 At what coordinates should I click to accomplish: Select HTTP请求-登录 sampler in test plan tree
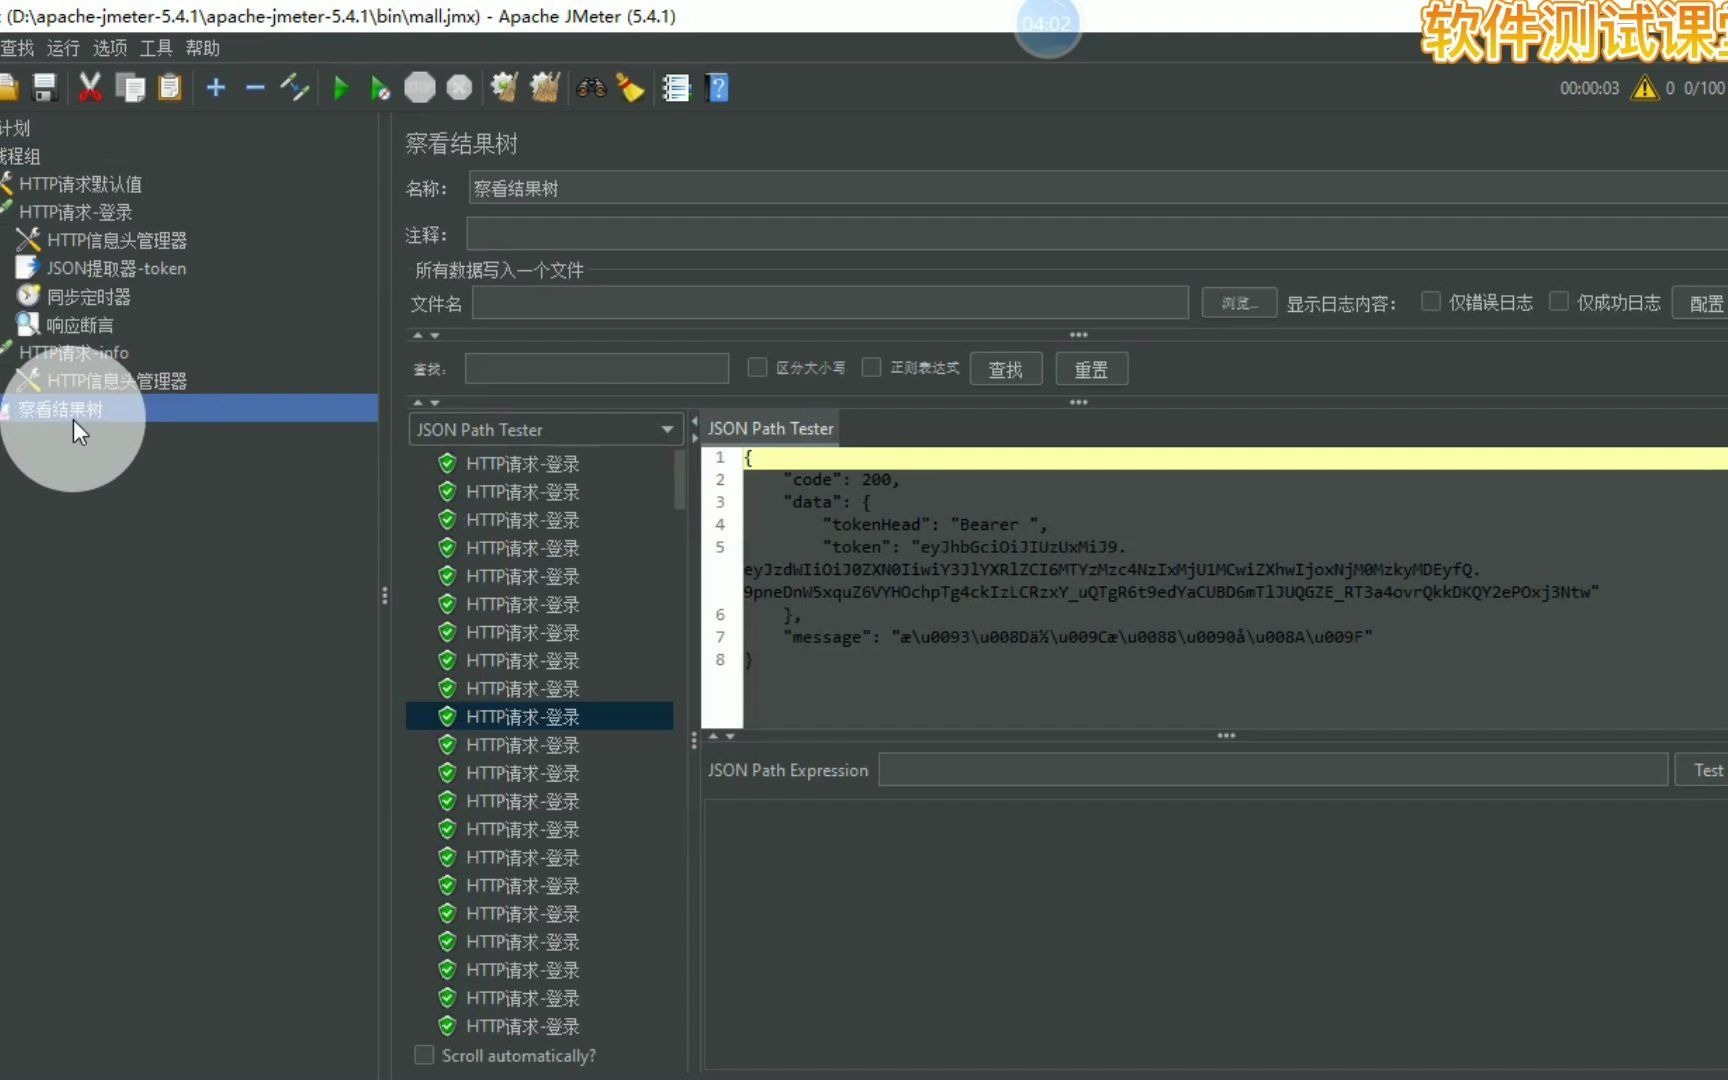click(x=75, y=212)
